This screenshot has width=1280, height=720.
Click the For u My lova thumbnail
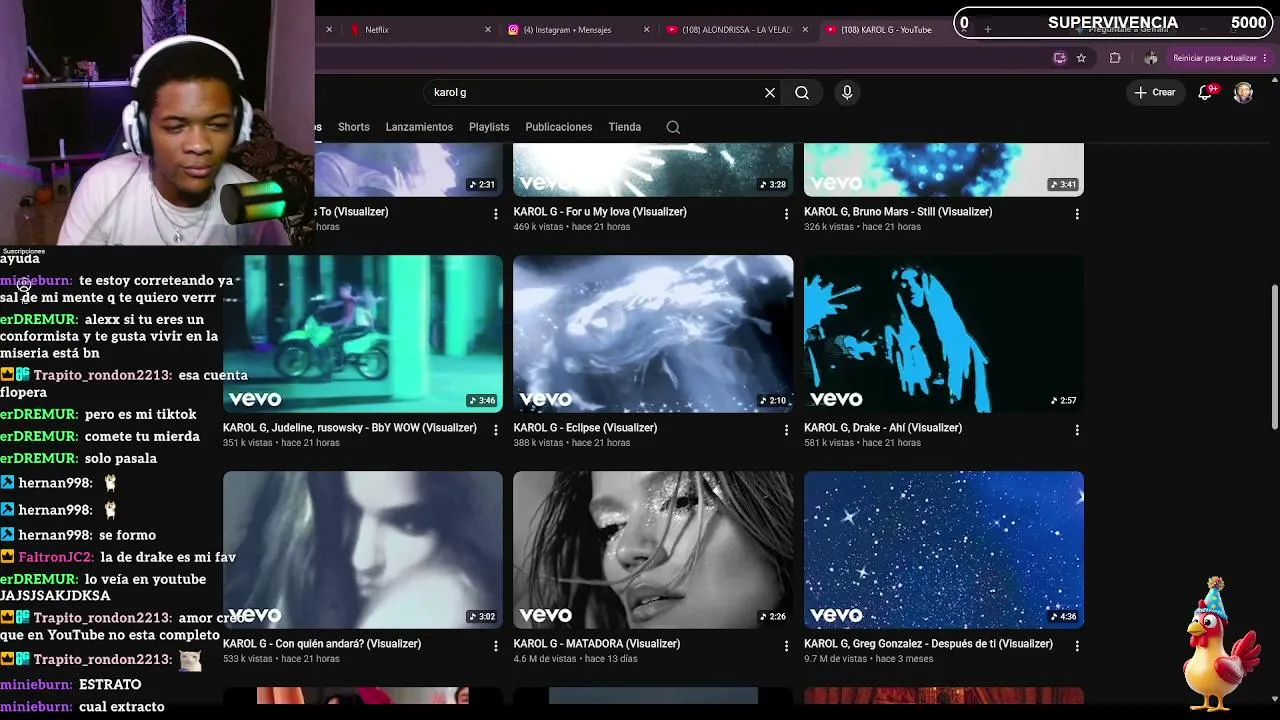(653, 169)
